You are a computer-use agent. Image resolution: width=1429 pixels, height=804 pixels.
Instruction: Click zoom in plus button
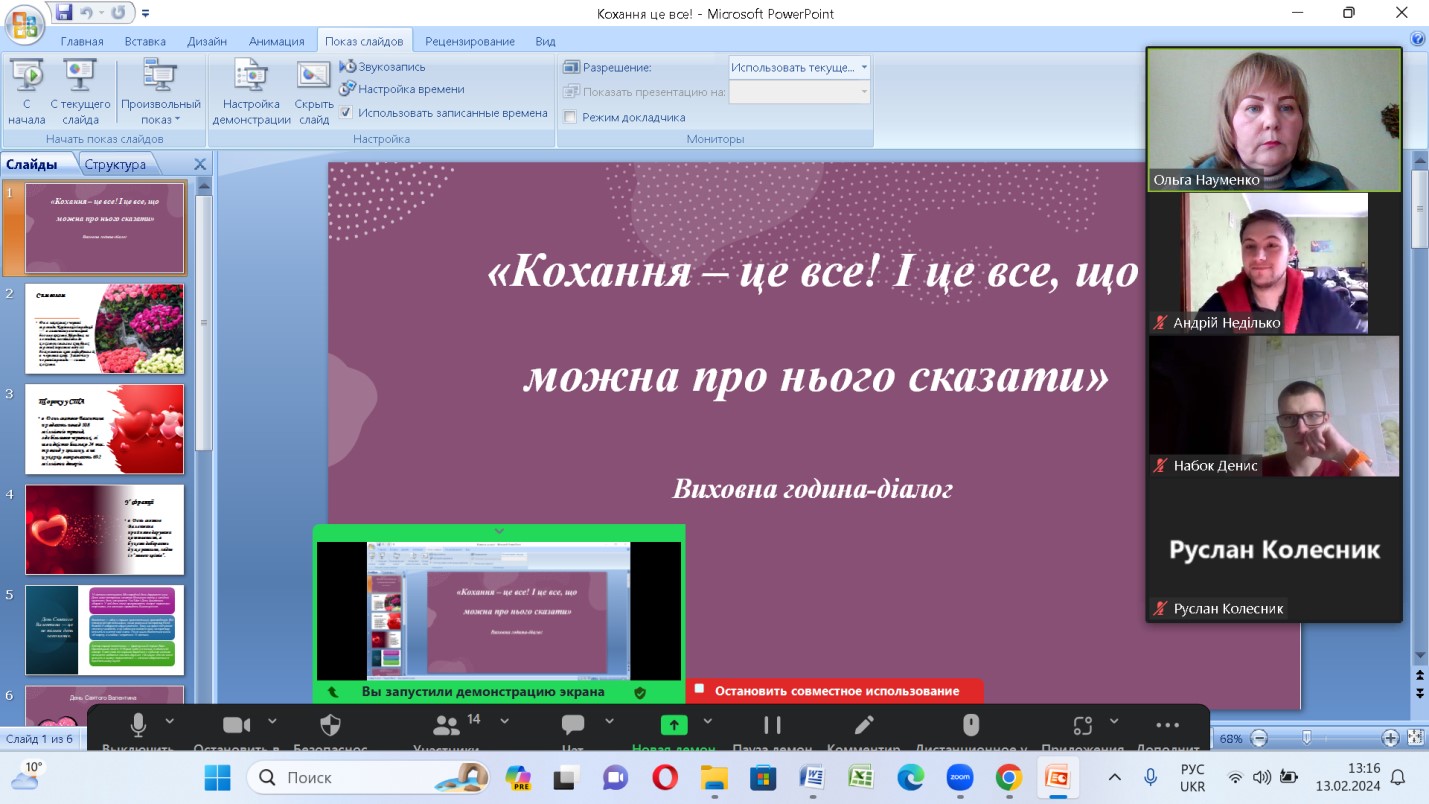[1390, 738]
